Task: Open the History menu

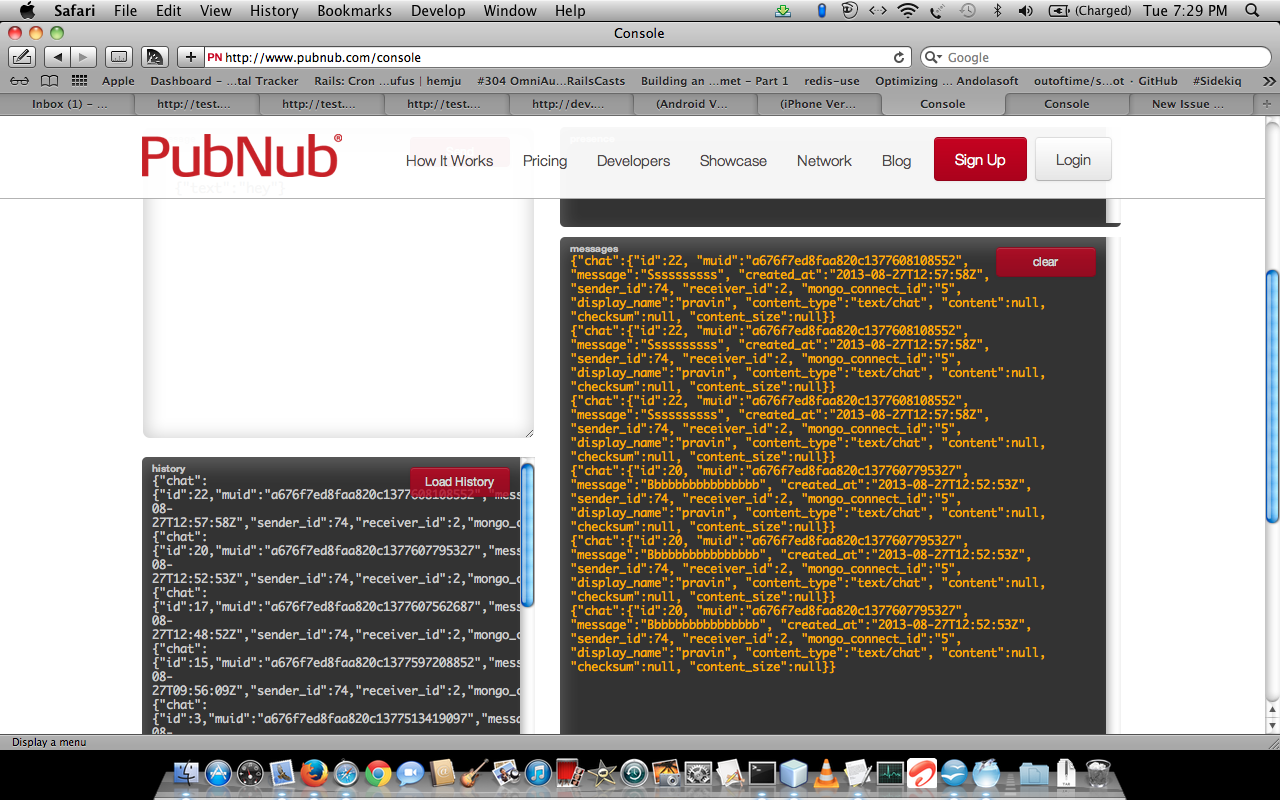Action: click(x=274, y=11)
